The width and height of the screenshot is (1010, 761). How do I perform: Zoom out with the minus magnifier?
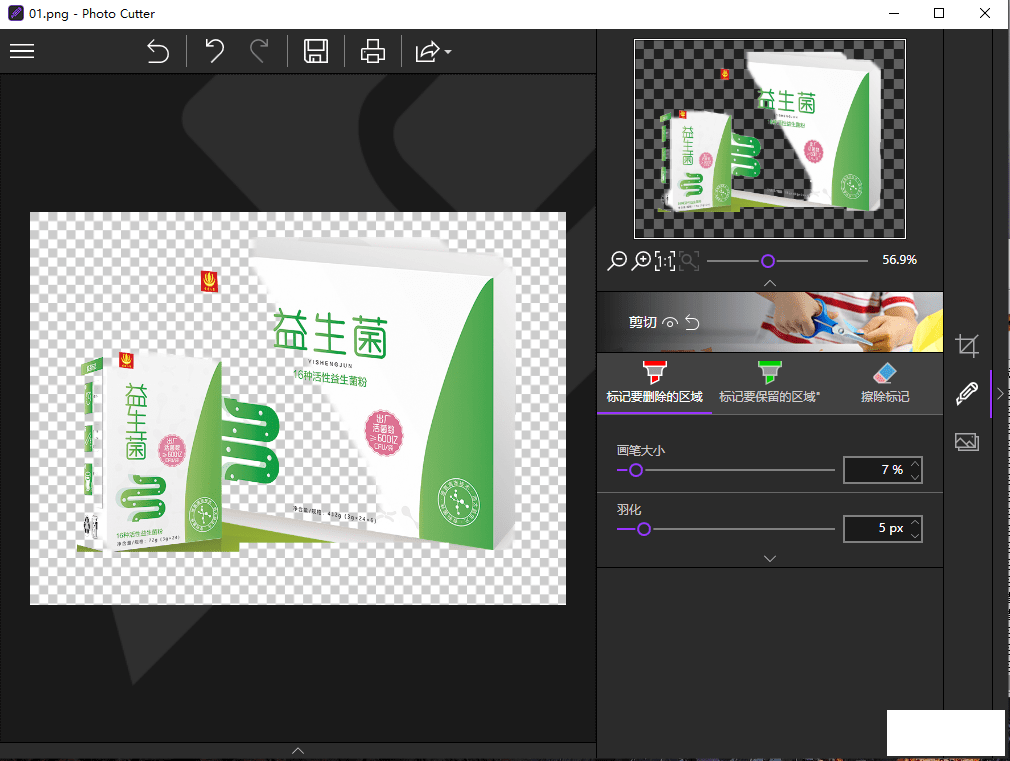[617, 260]
